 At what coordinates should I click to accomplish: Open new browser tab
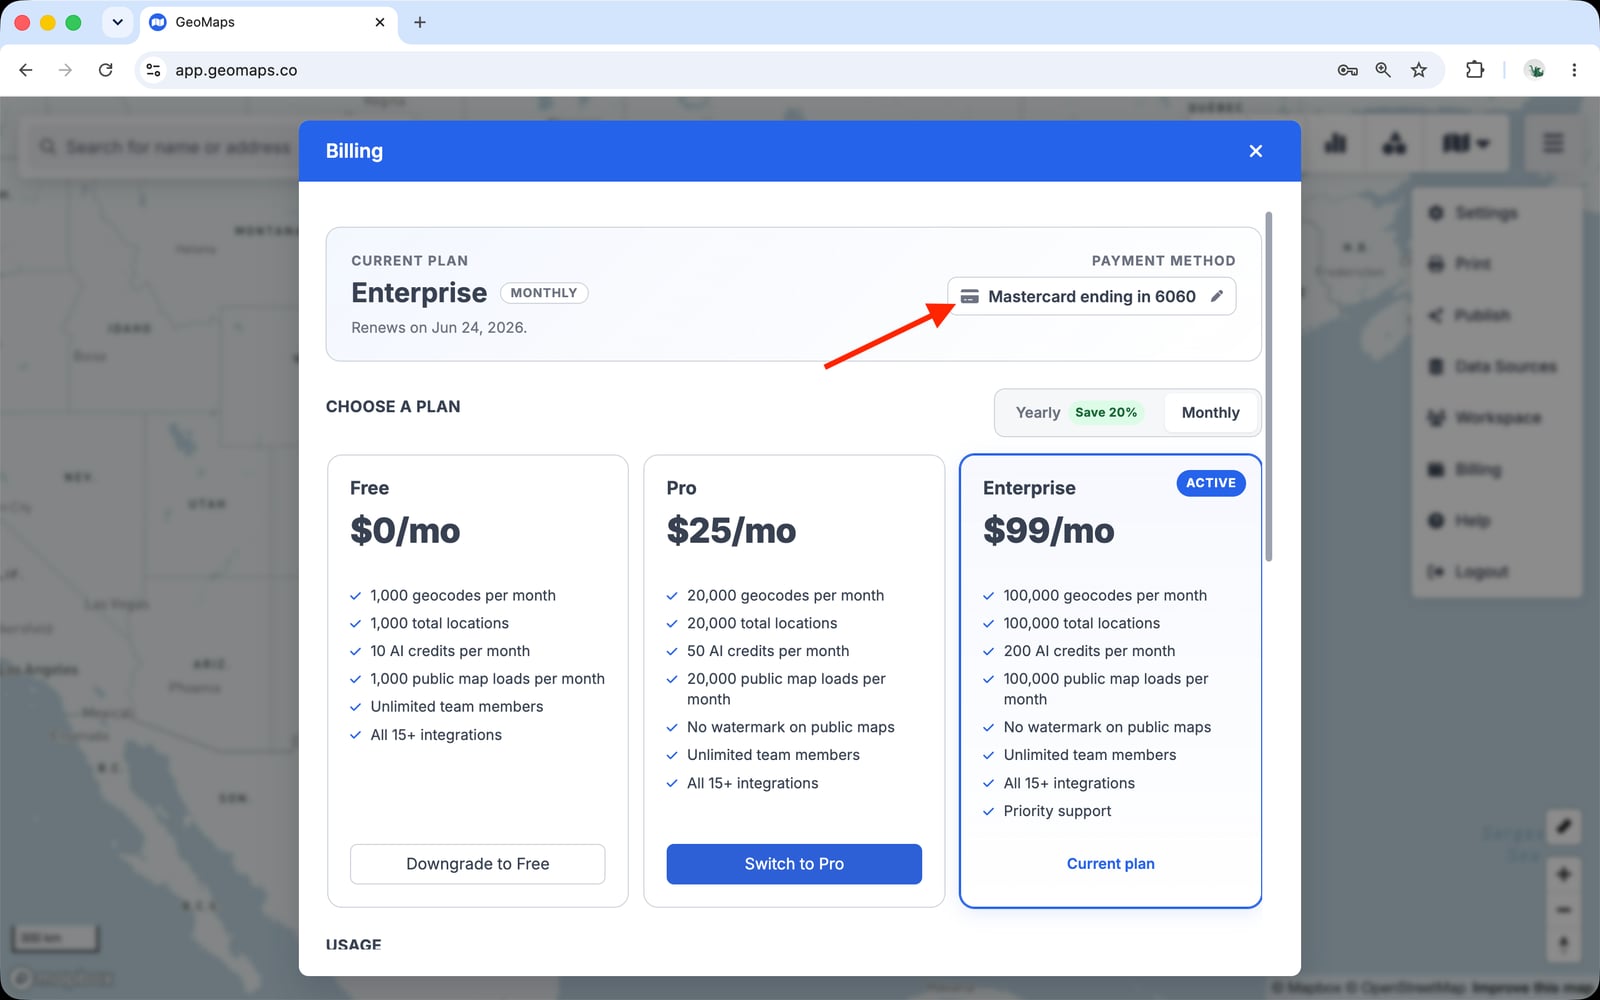tap(420, 22)
